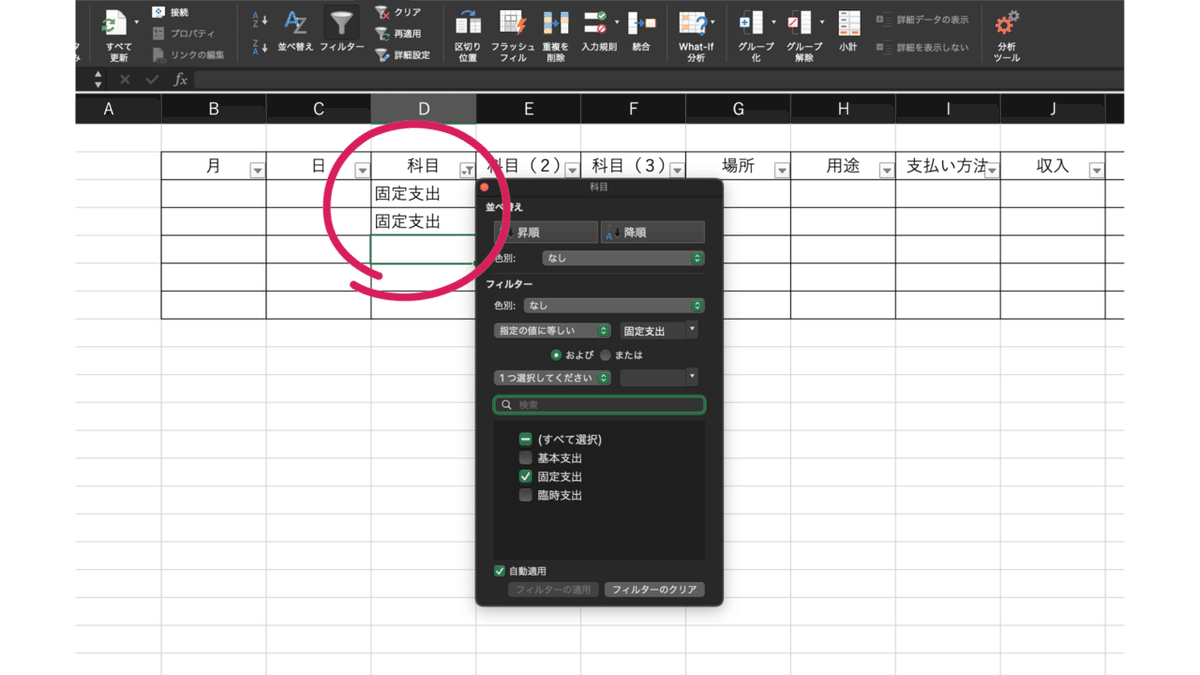Click 詳細を表示しない hide detail

tap(922, 47)
